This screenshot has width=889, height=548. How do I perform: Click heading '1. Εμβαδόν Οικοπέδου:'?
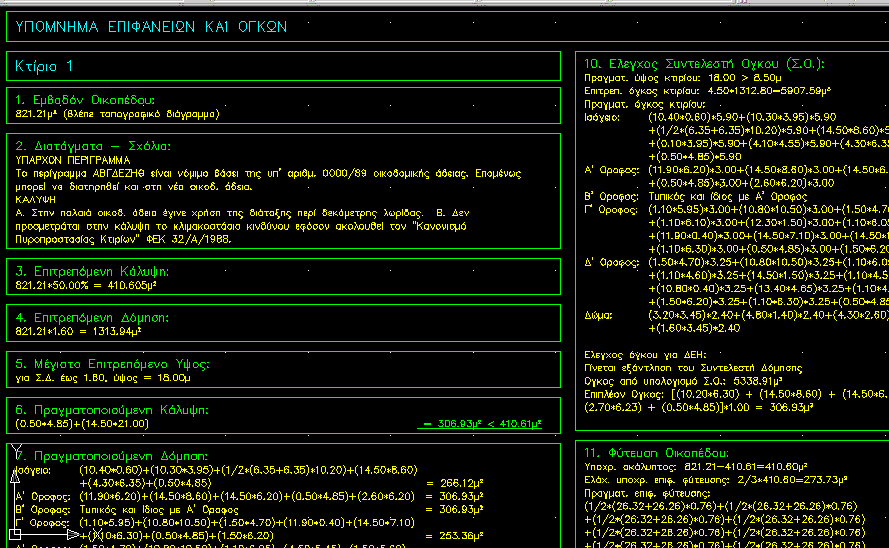pyautogui.click(x=85, y=100)
